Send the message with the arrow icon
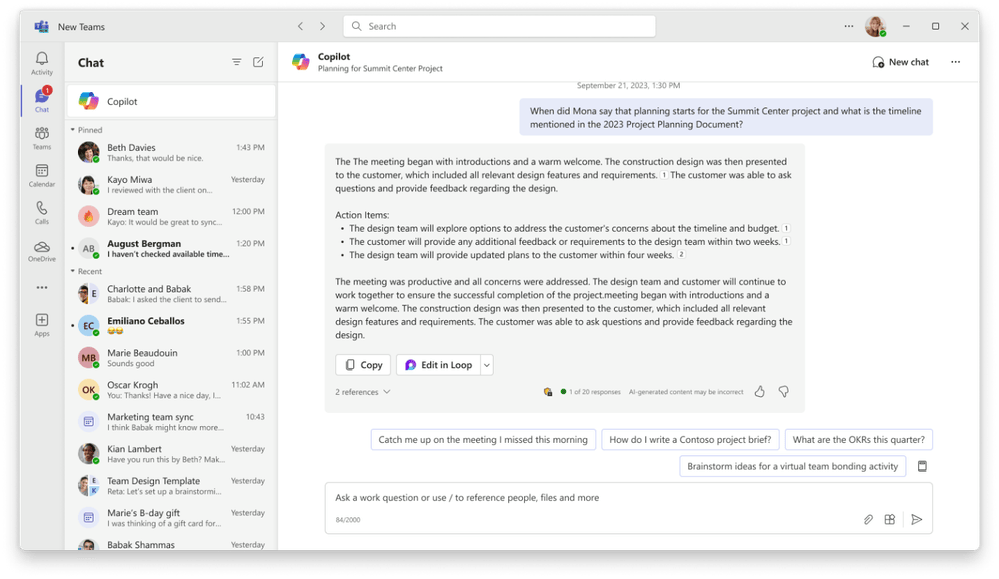The width and height of the screenshot is (999, 579). pos(916,520)
